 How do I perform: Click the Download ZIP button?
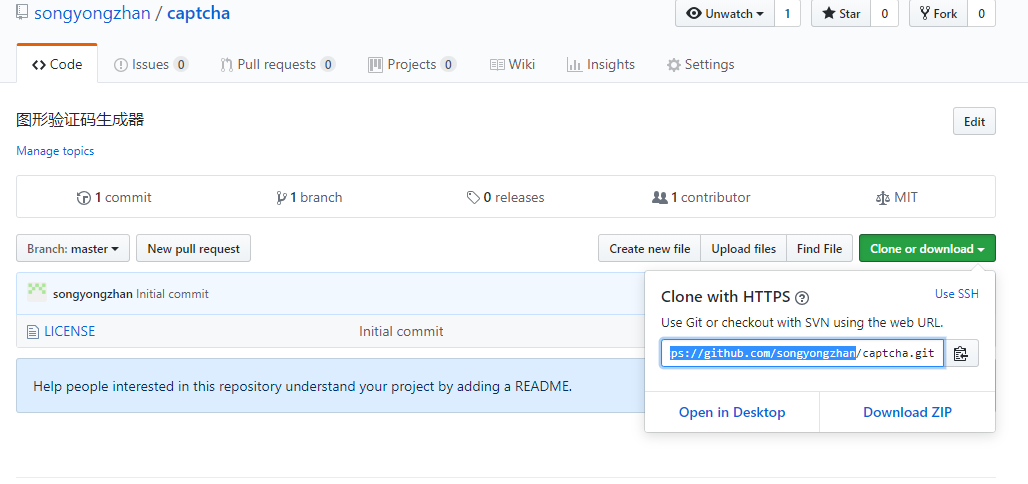pos(907,412)
